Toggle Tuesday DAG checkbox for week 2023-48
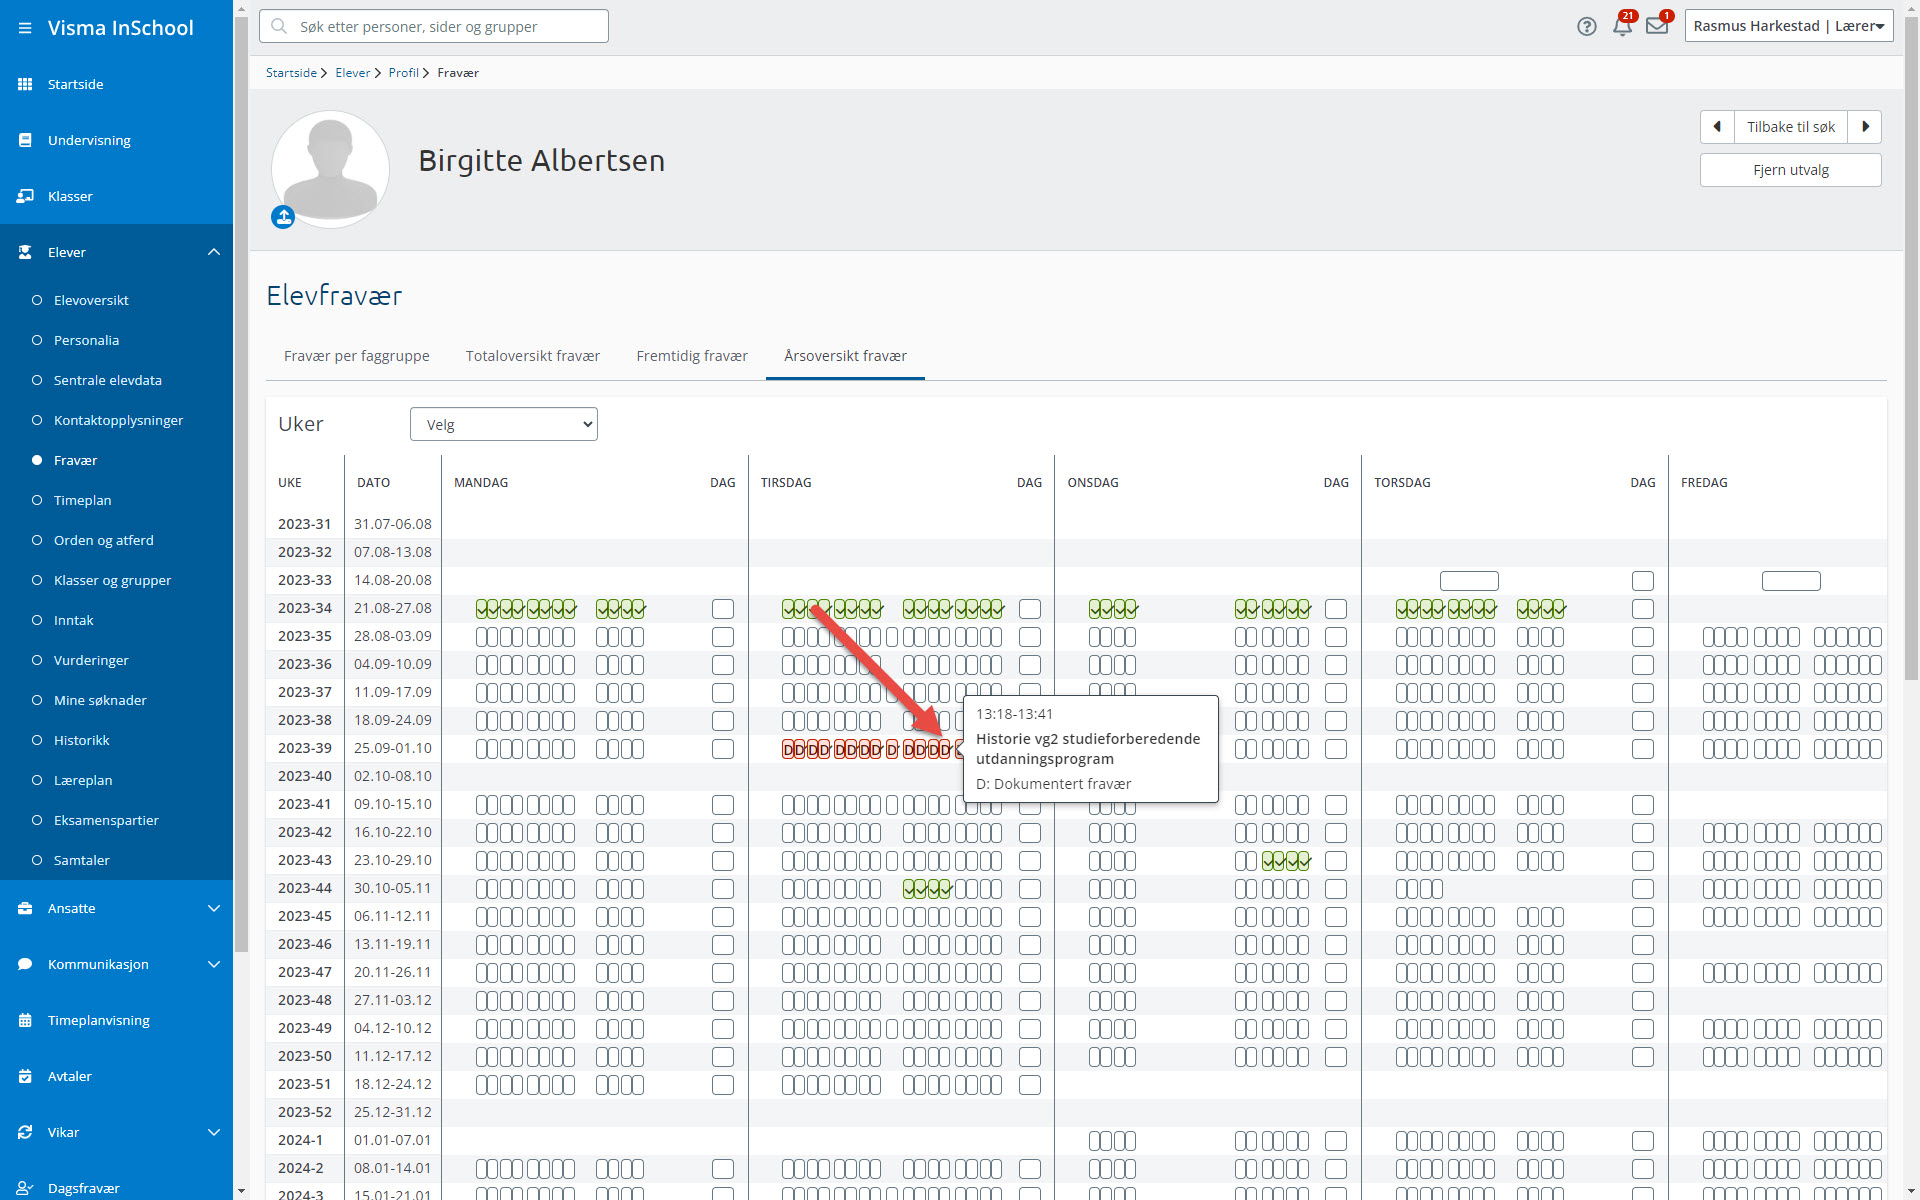 (x=1030, y=1001)
